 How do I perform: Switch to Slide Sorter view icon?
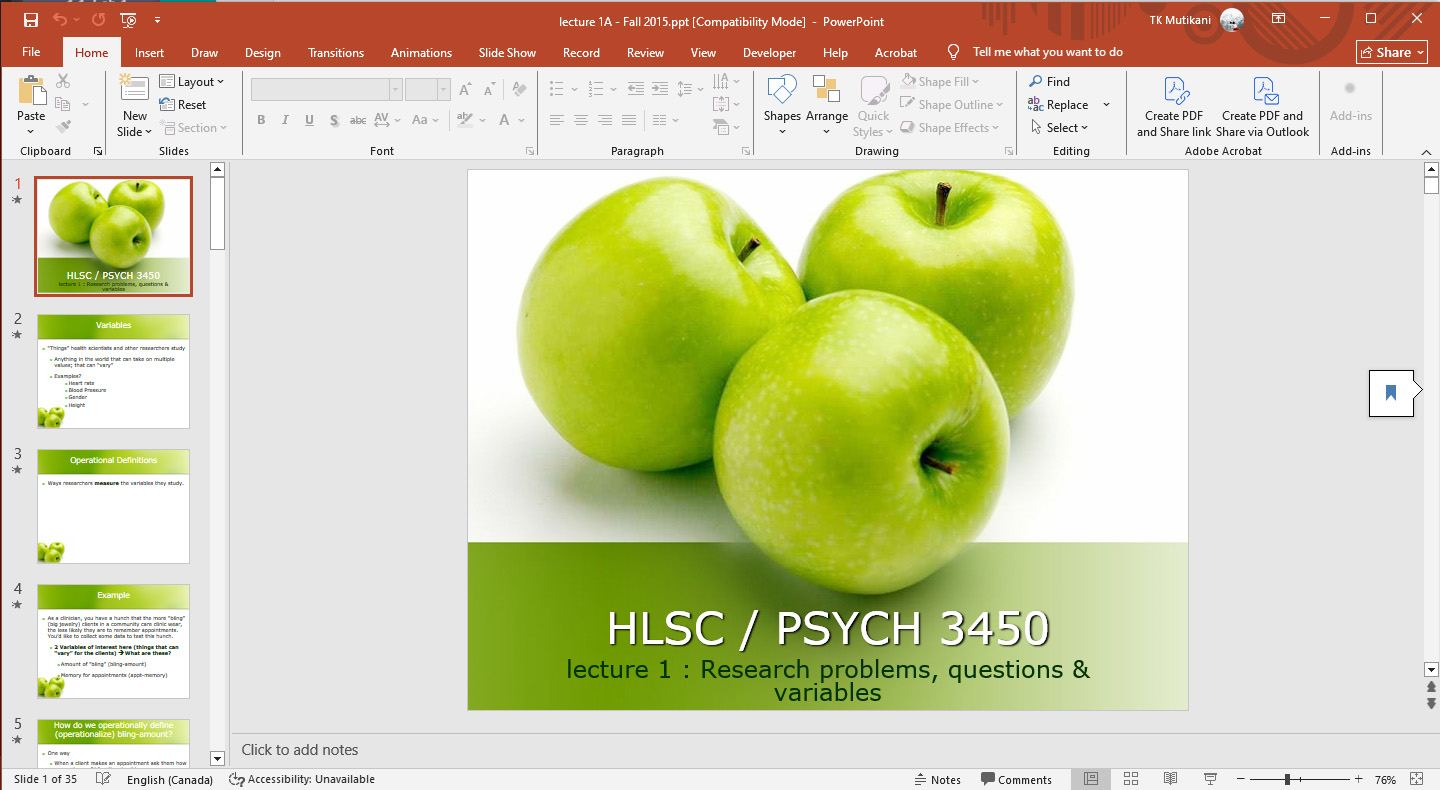tap(1131, 779)
